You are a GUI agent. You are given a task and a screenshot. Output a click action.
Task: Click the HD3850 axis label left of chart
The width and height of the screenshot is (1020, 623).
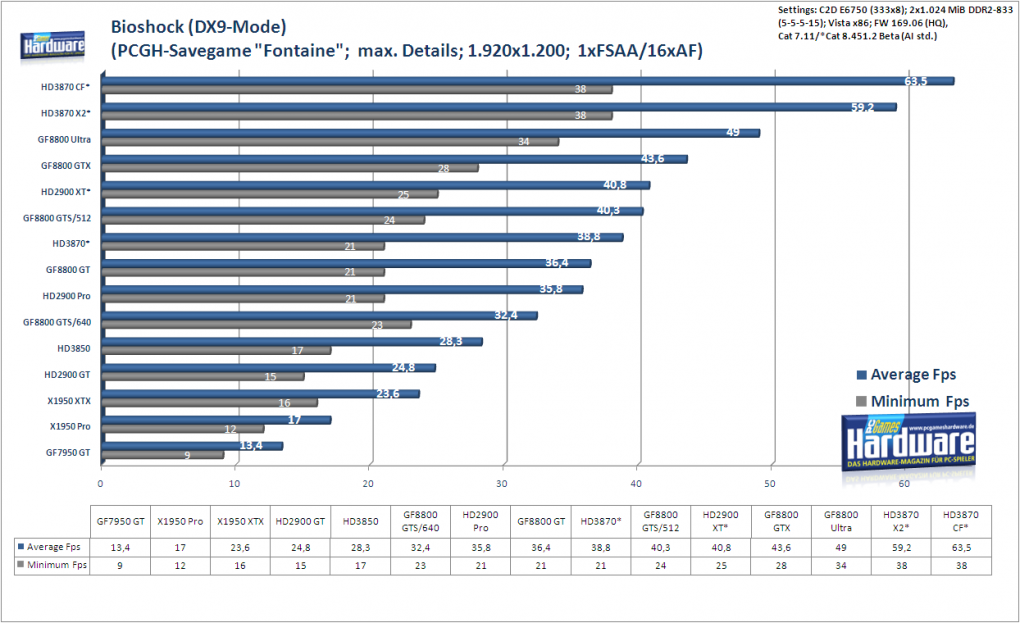pos(74,349)
